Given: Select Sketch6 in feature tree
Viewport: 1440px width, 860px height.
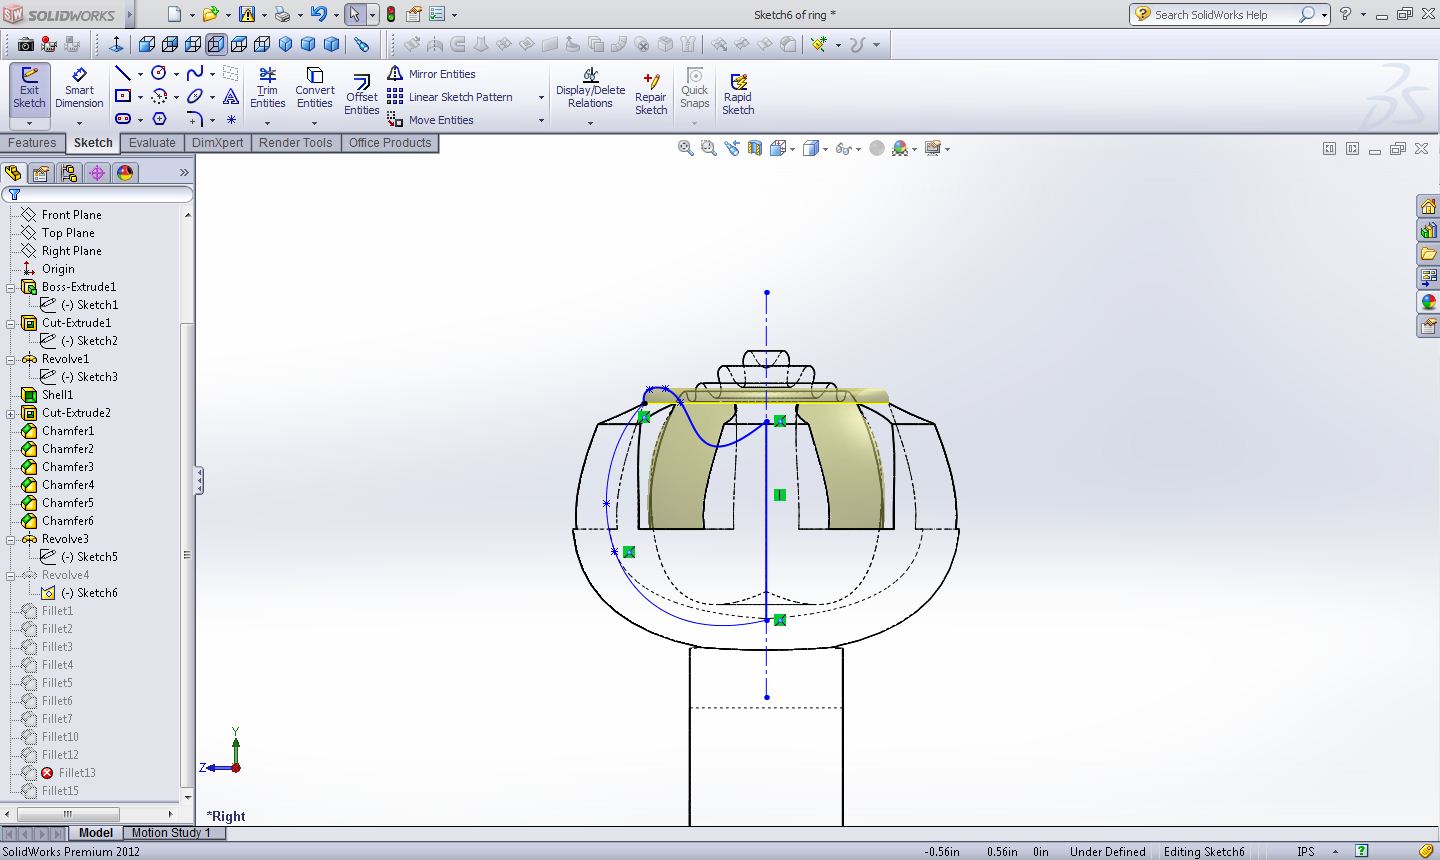Looking at the screenshot, I should click(97, 593).
